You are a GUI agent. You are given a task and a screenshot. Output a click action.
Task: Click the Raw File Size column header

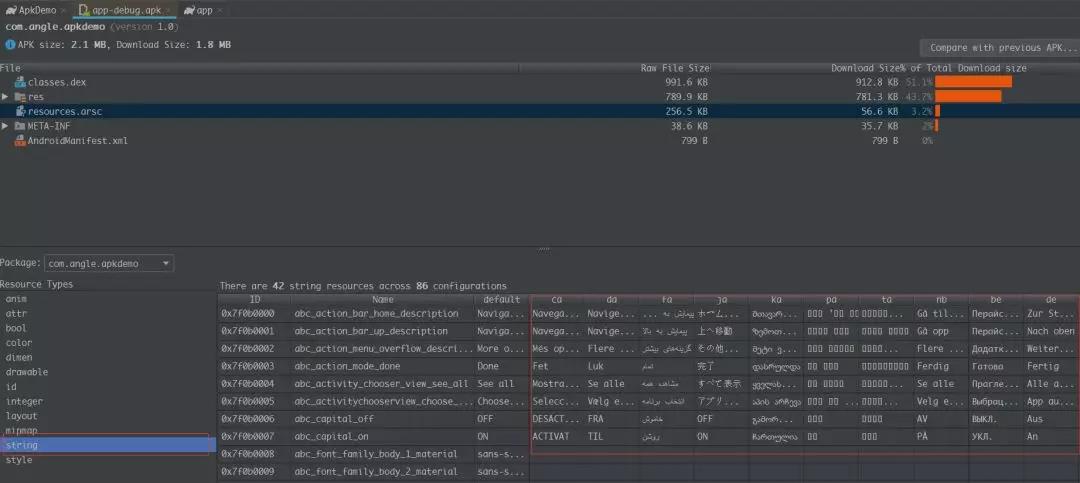pyautogui.click(x=674, y=68)
